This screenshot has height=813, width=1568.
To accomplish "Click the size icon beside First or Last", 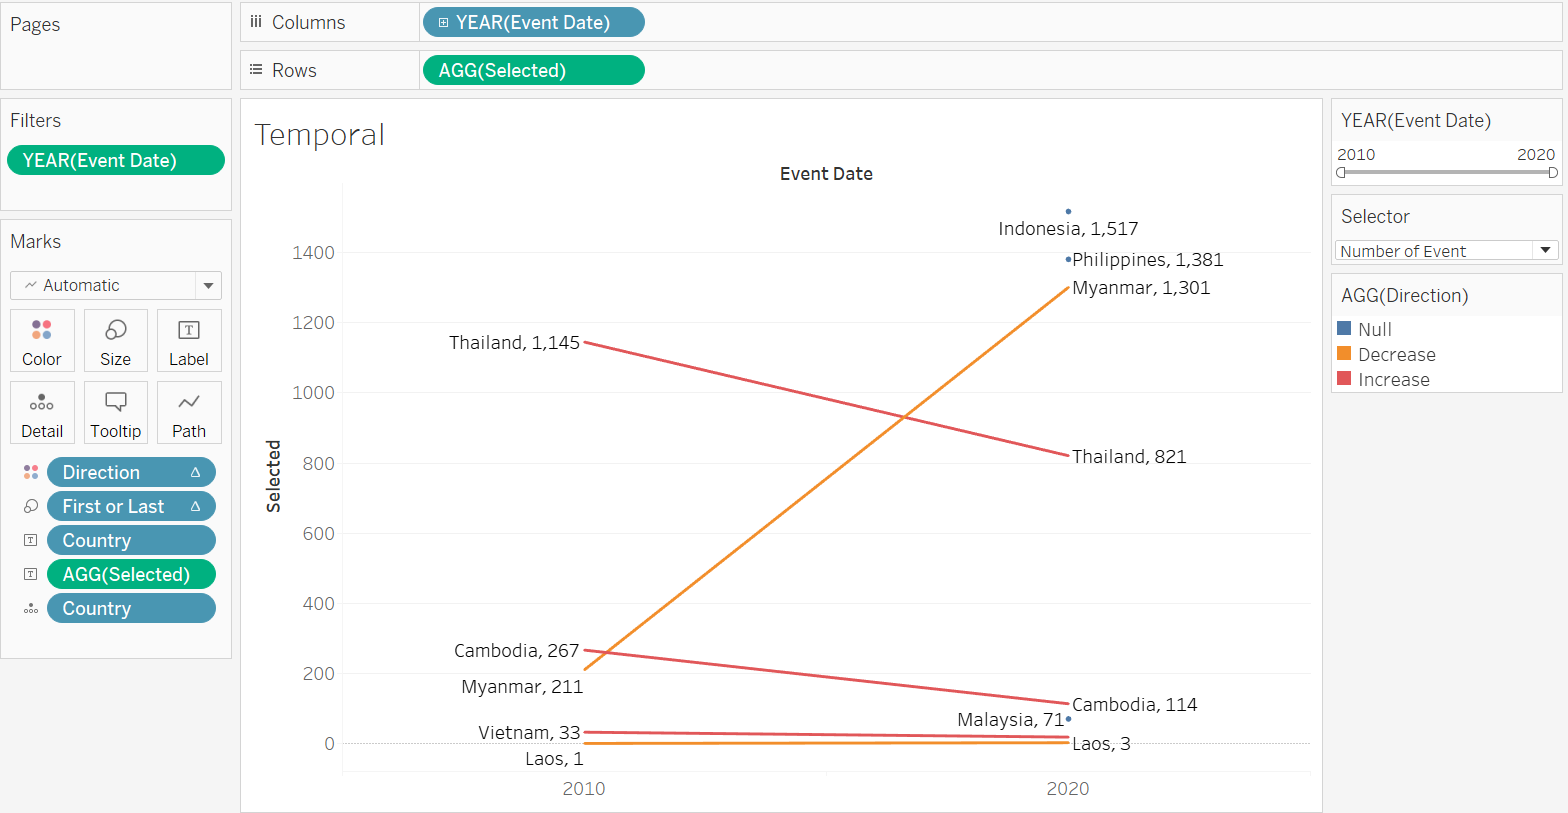I will [31, 506].
